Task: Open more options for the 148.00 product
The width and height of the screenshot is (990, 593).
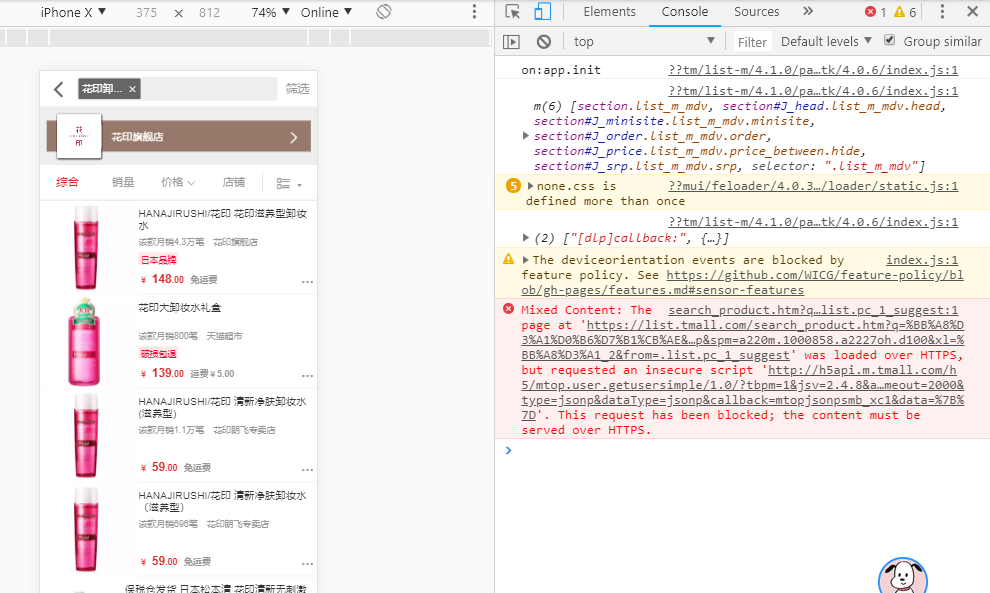Action: pos(307,282)
